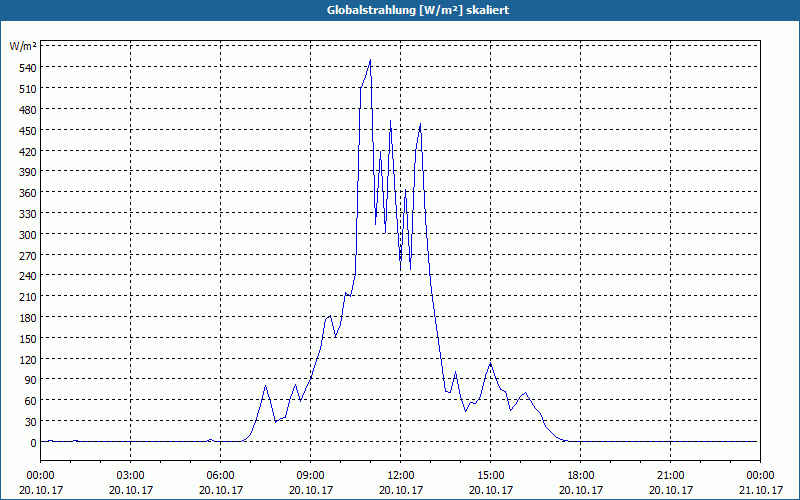Select the 390 y-axis value

click(28, 172)
